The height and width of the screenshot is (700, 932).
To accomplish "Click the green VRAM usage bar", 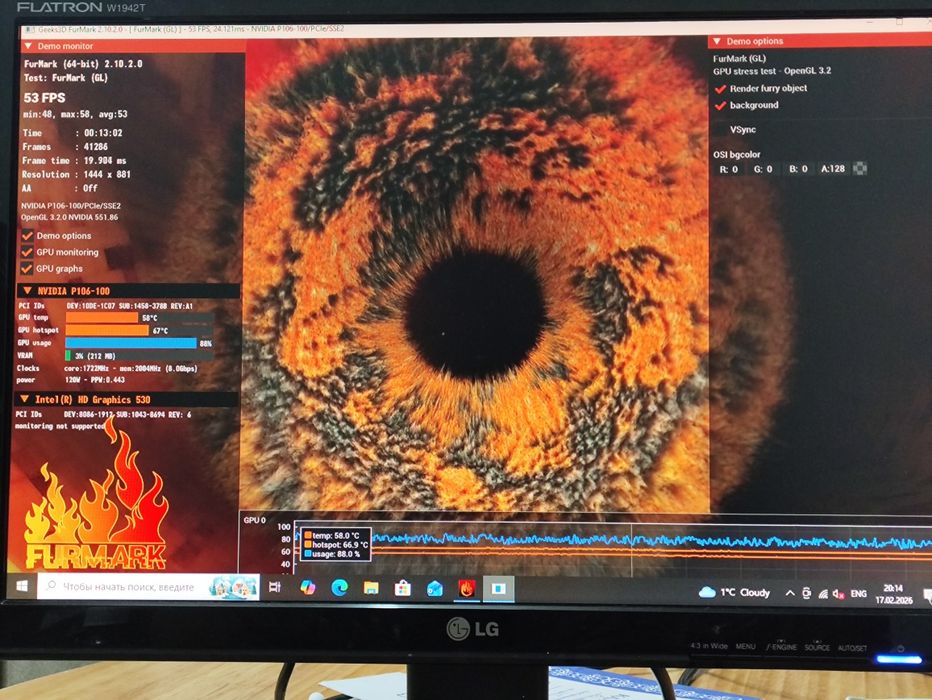I will point(68,355).
